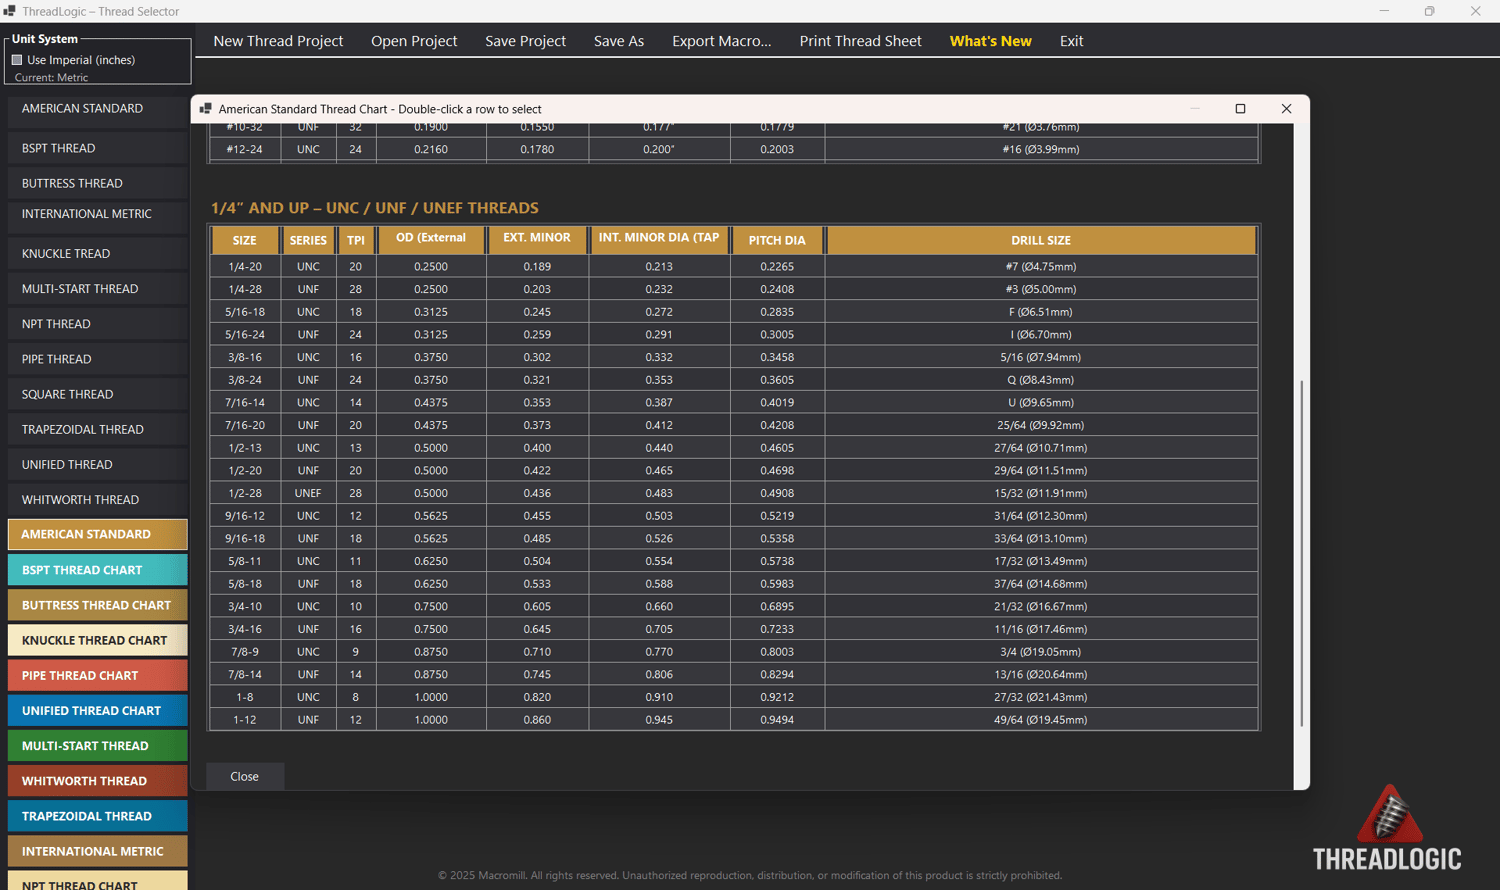Click Exit in the menu bar
This screenshot has width=1500, height=890.
click(x=1071, y=41)
